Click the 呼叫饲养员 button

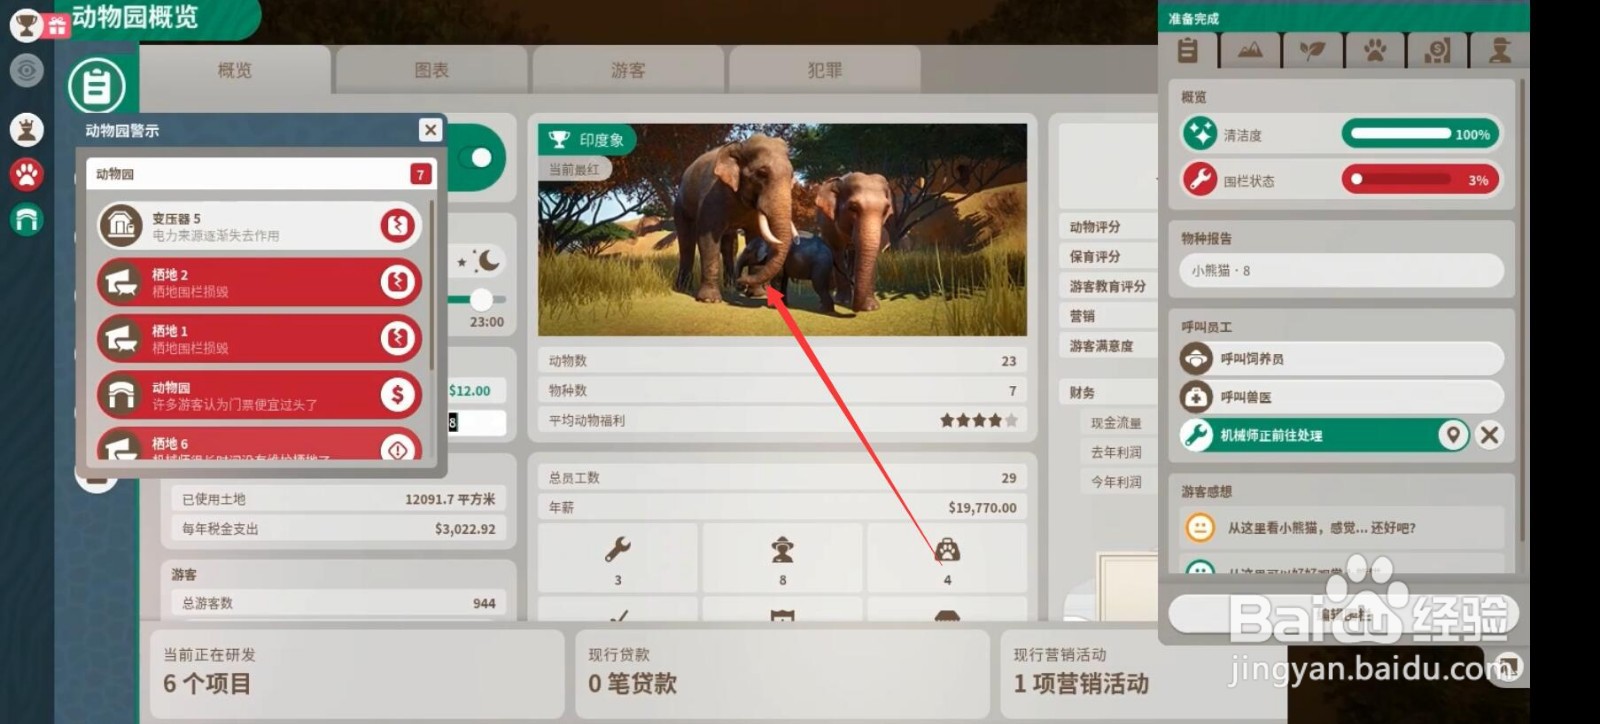[x=1342, y=358]
